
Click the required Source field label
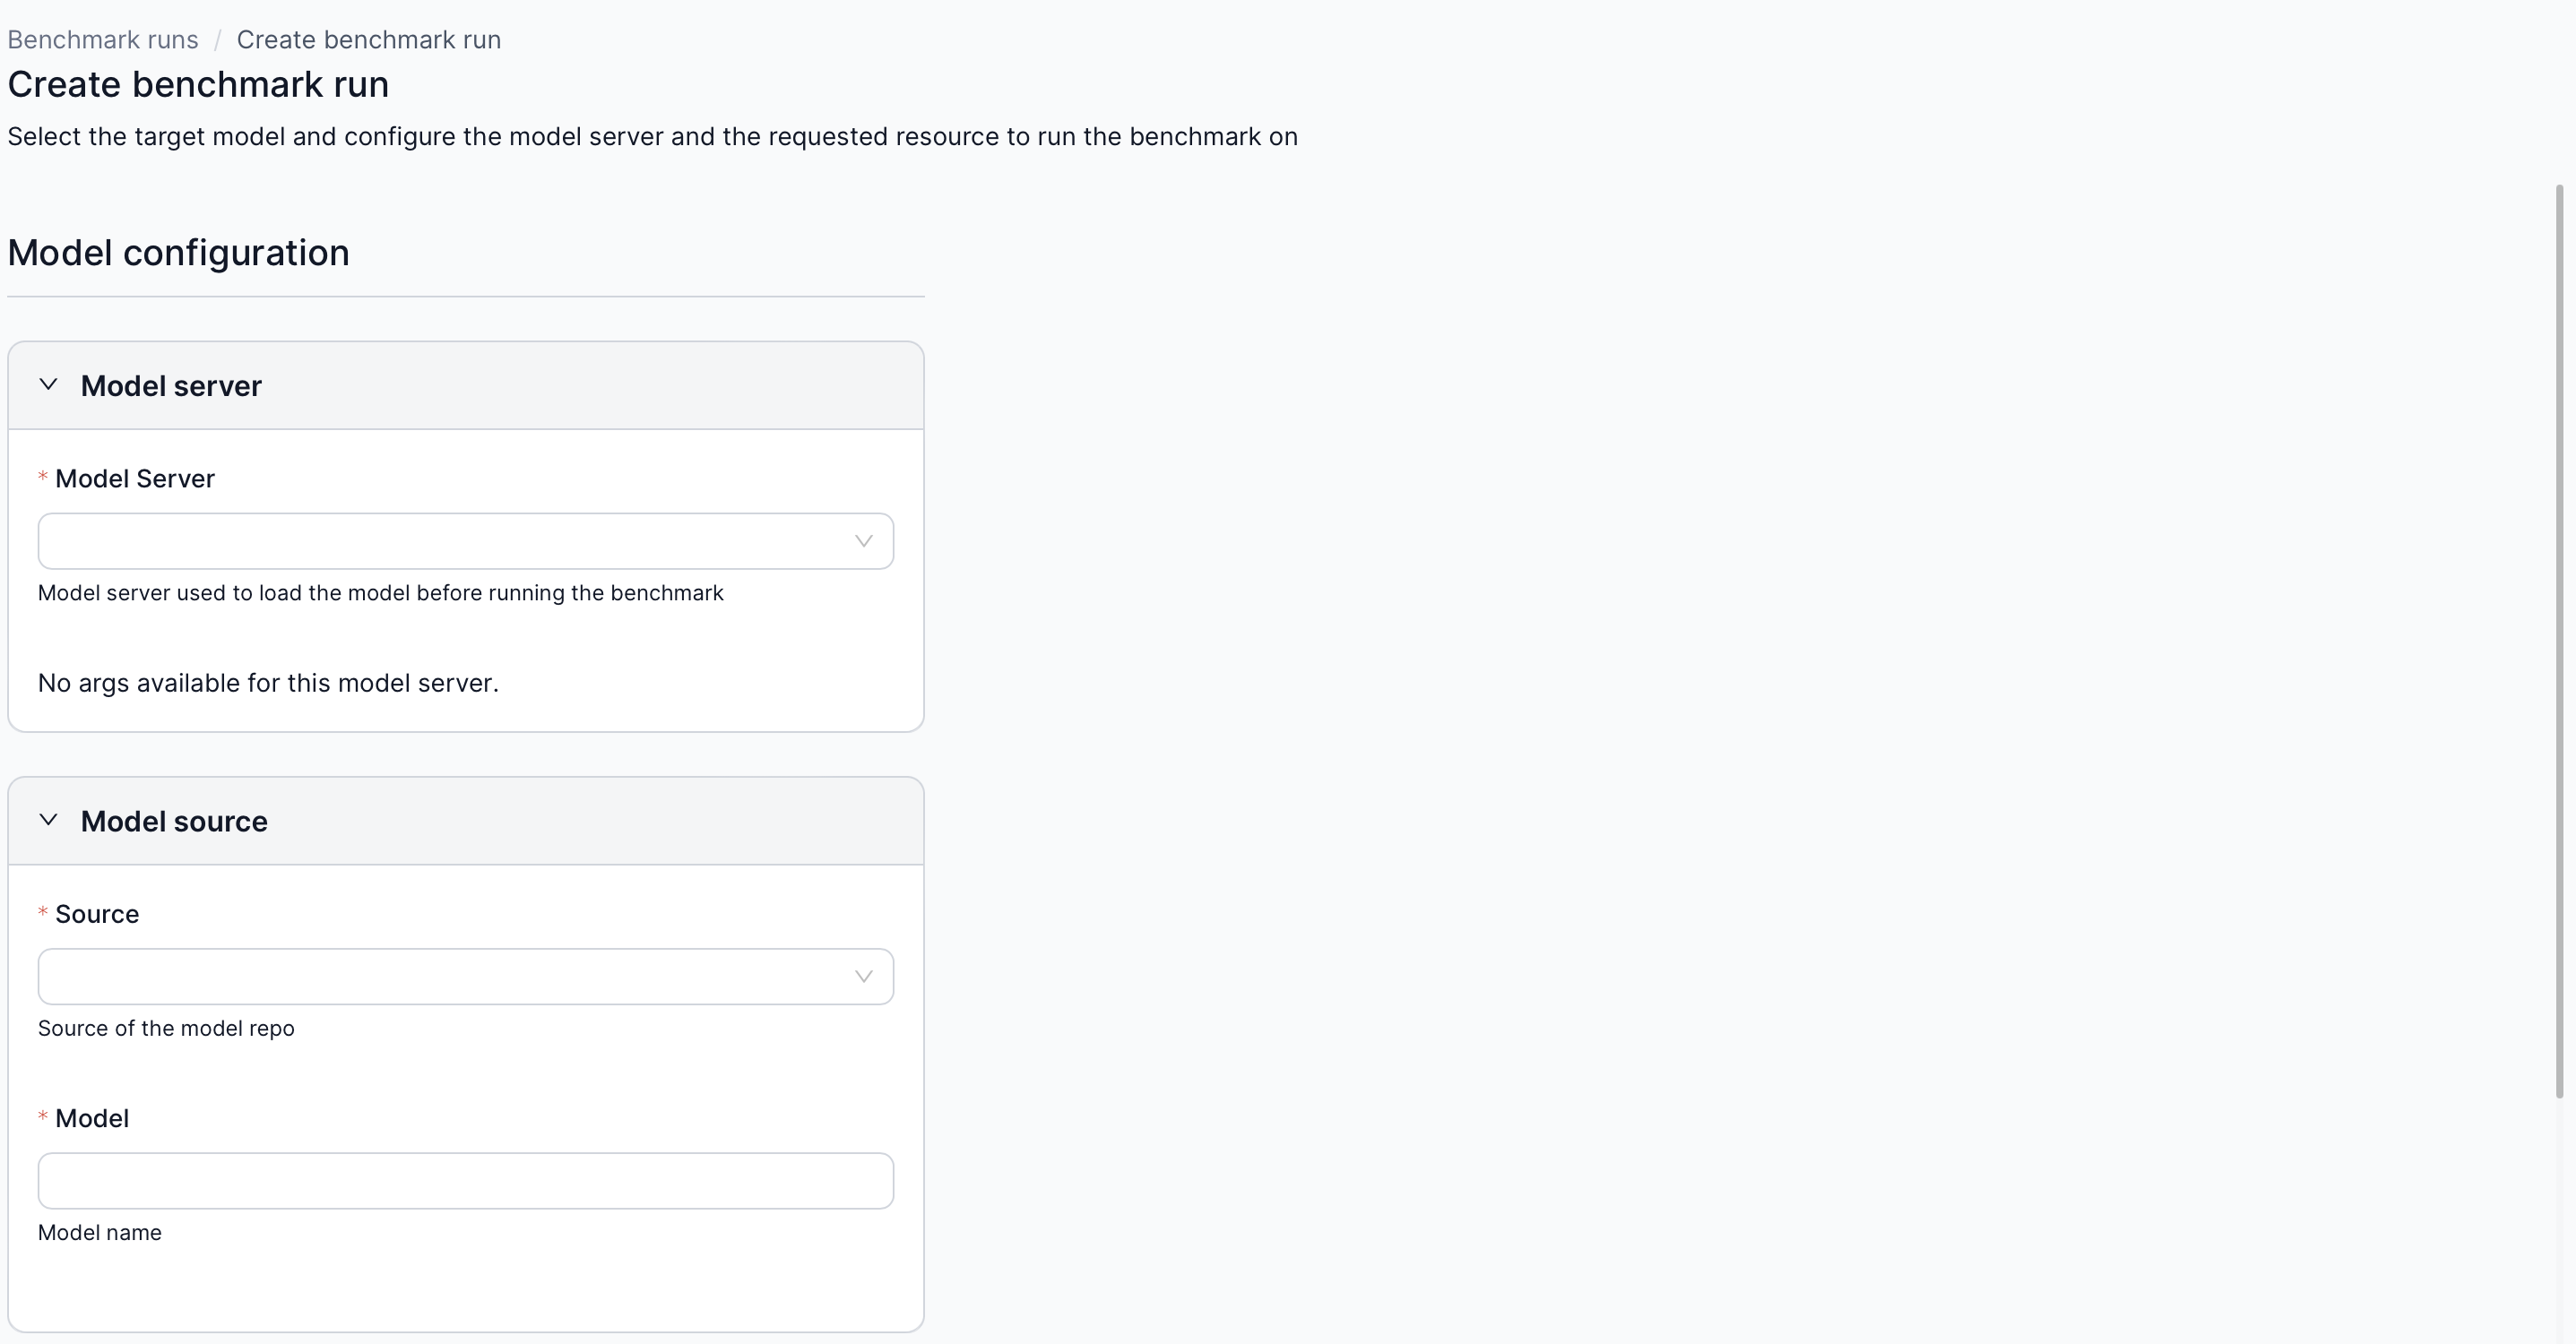point(97,914)
